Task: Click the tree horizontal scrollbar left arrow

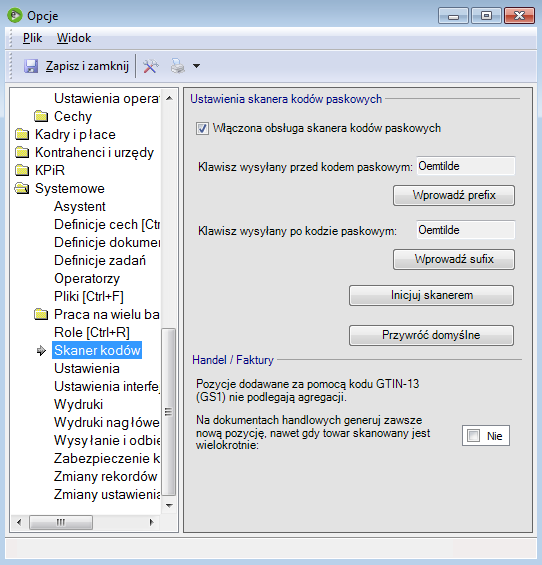Action: [19, 522]
